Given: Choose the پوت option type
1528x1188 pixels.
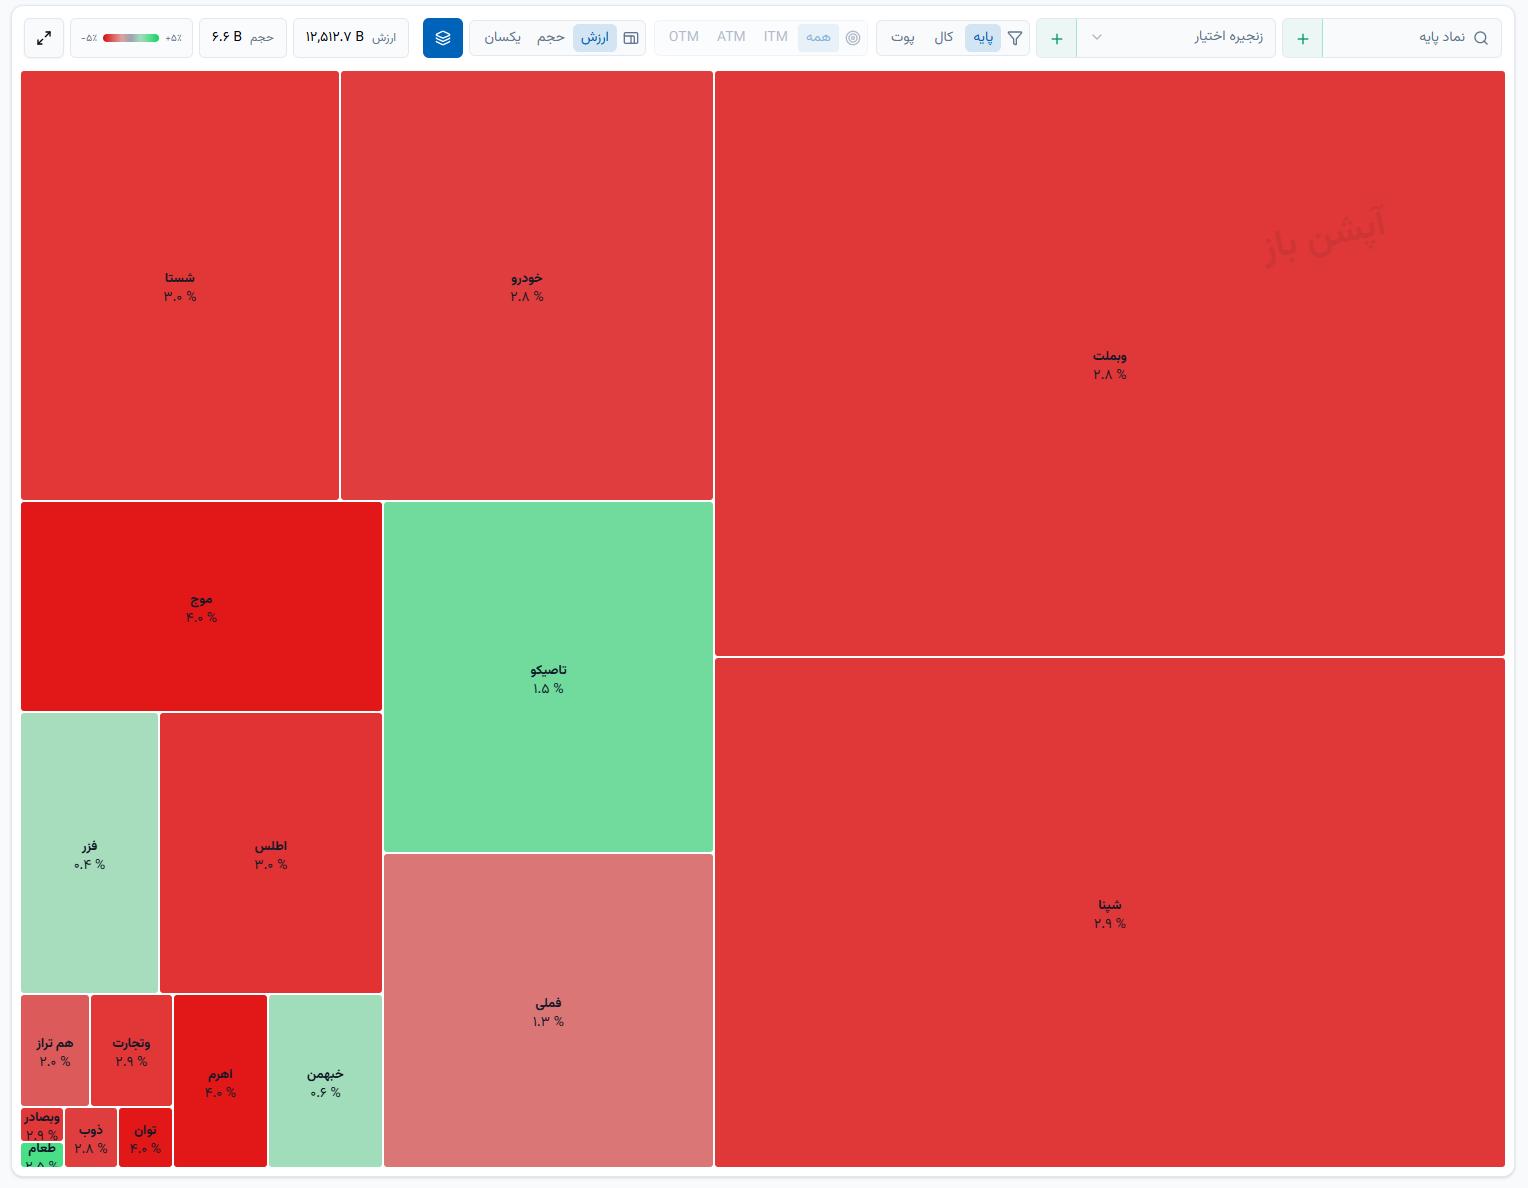Looking at the screenshot, I should coord(903,38).
